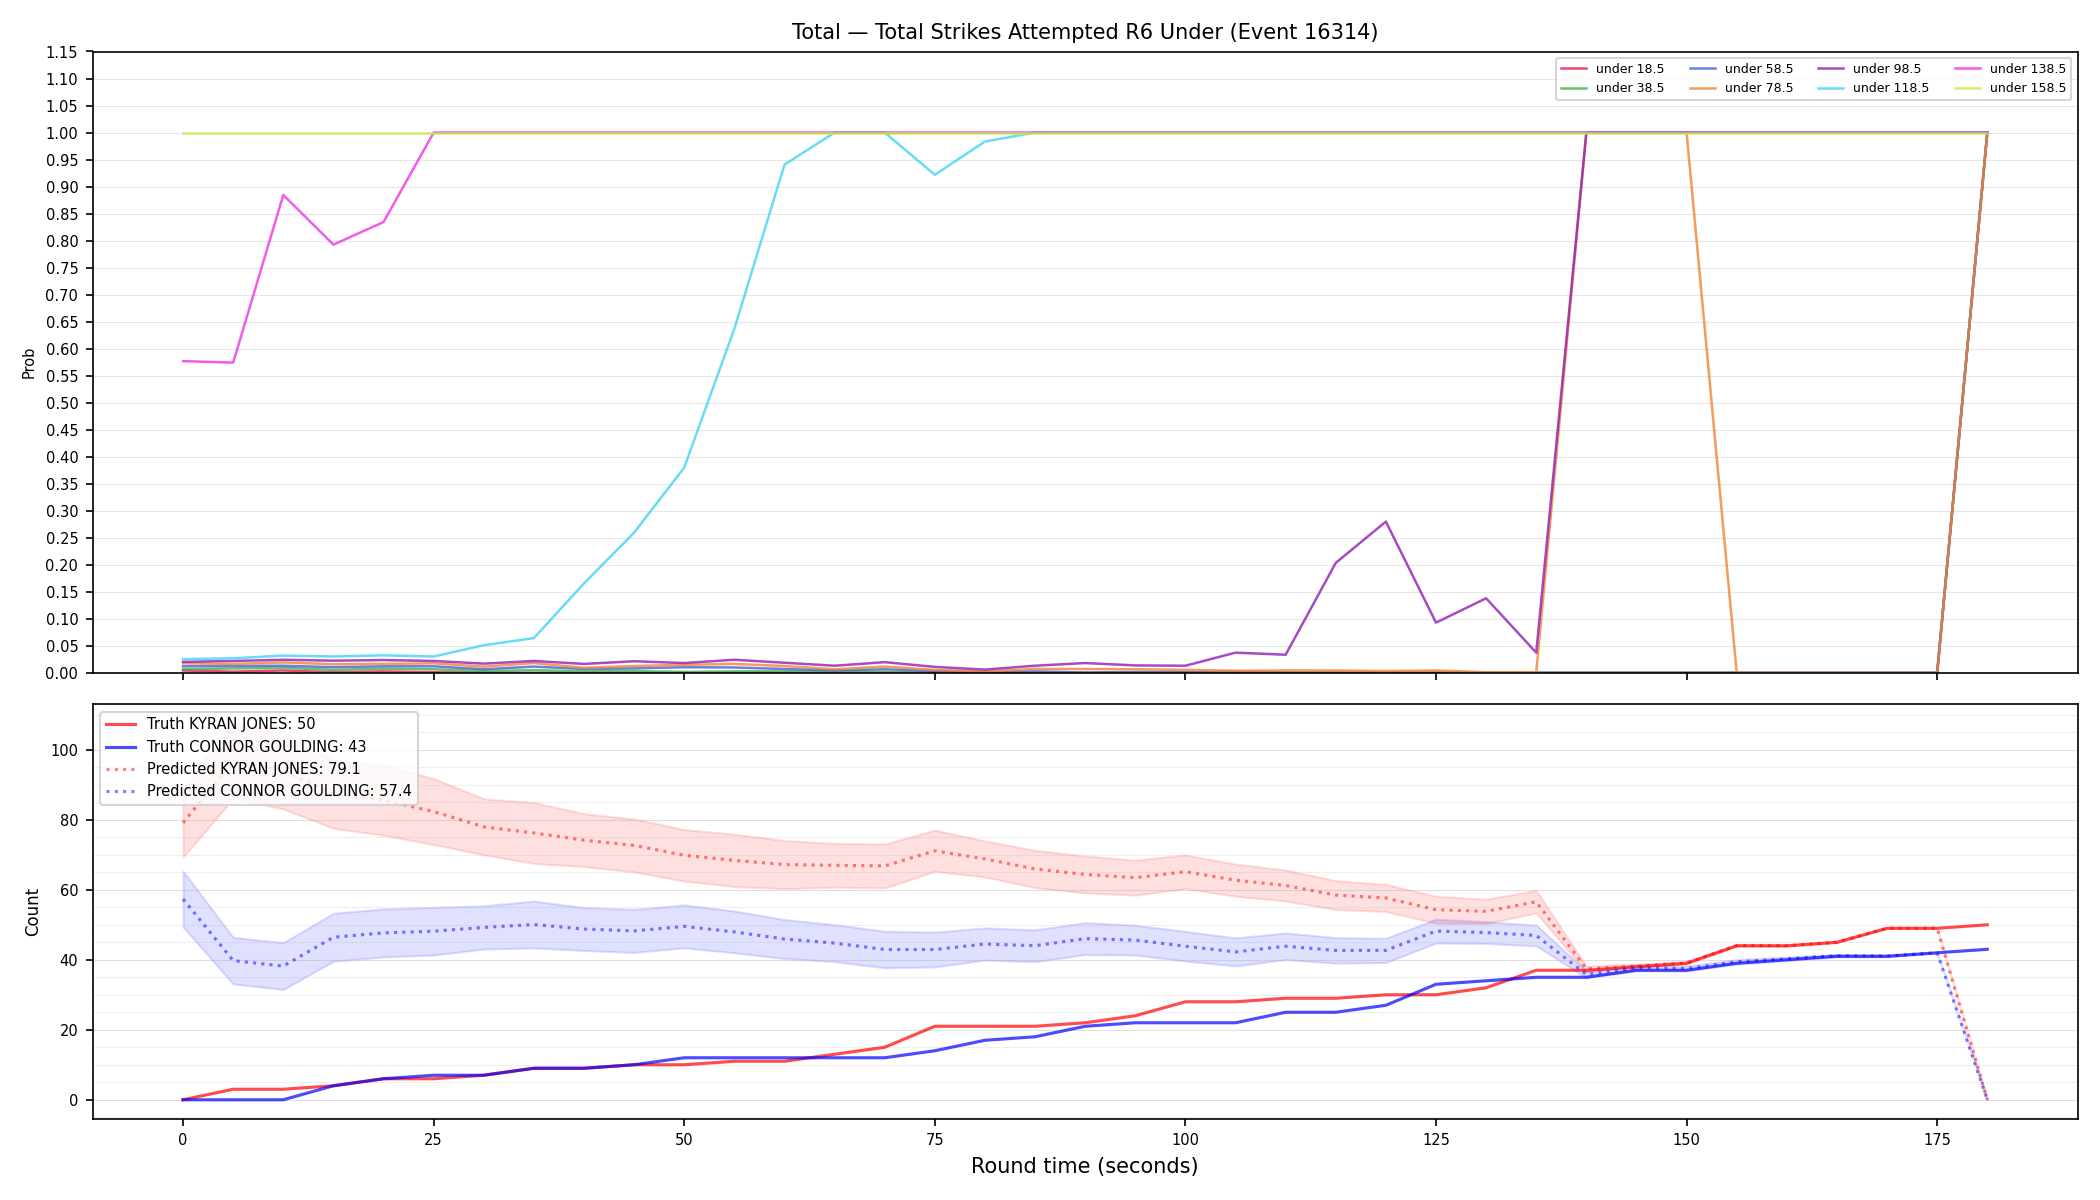Click the 100 tick on the Count axis
Viewport: 2100px width, 1200px height.
click(63, 750)
